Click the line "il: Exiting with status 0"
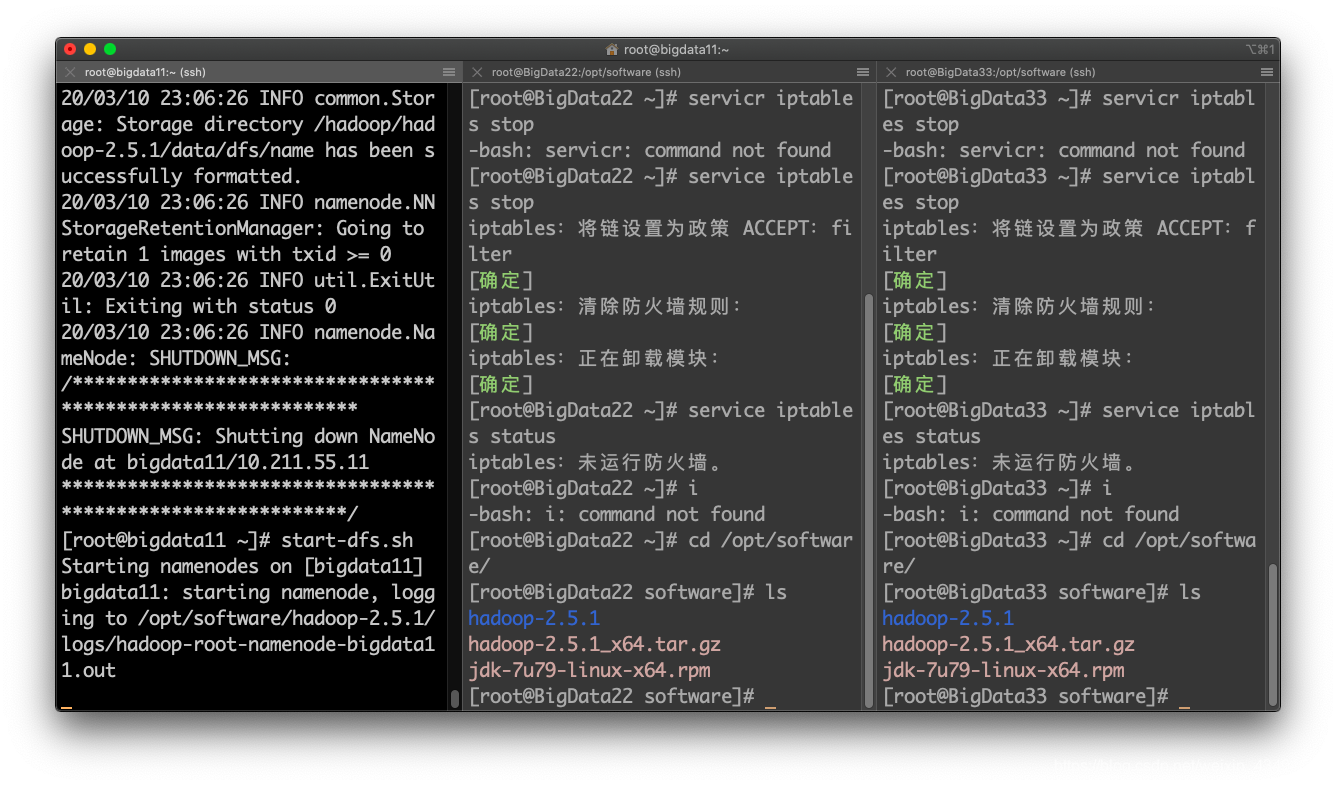The width and height of the screenshot is (1336, 785). point(199,306)
